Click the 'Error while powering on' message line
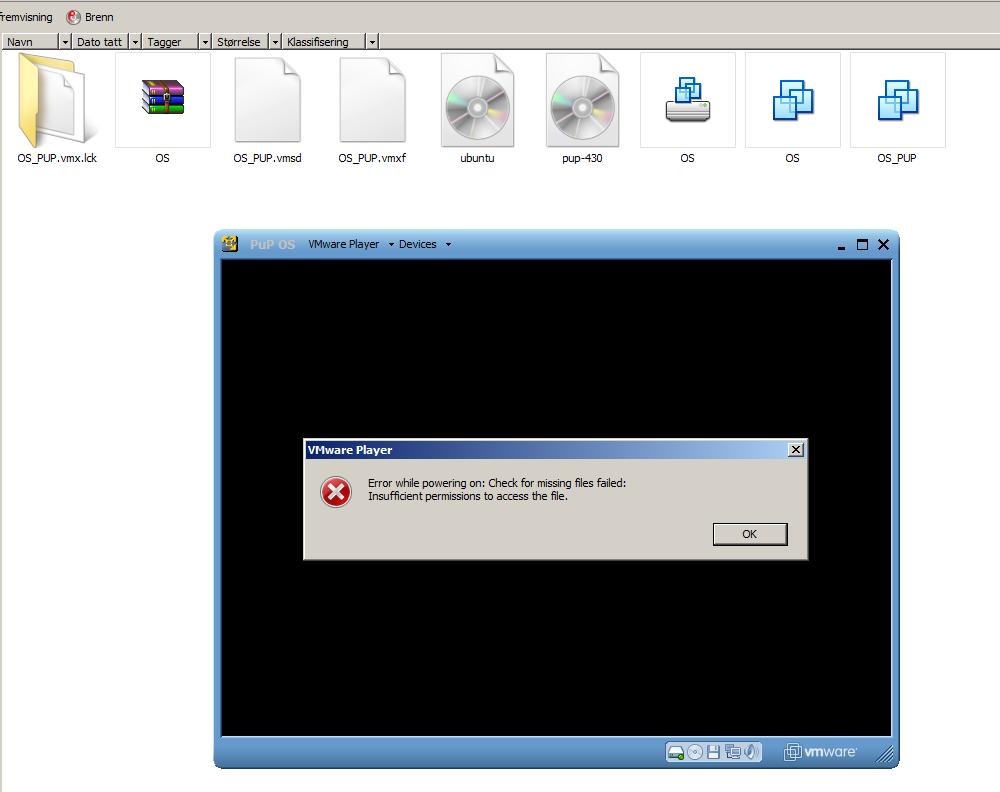1000x792 pixels. pos(497,483)
